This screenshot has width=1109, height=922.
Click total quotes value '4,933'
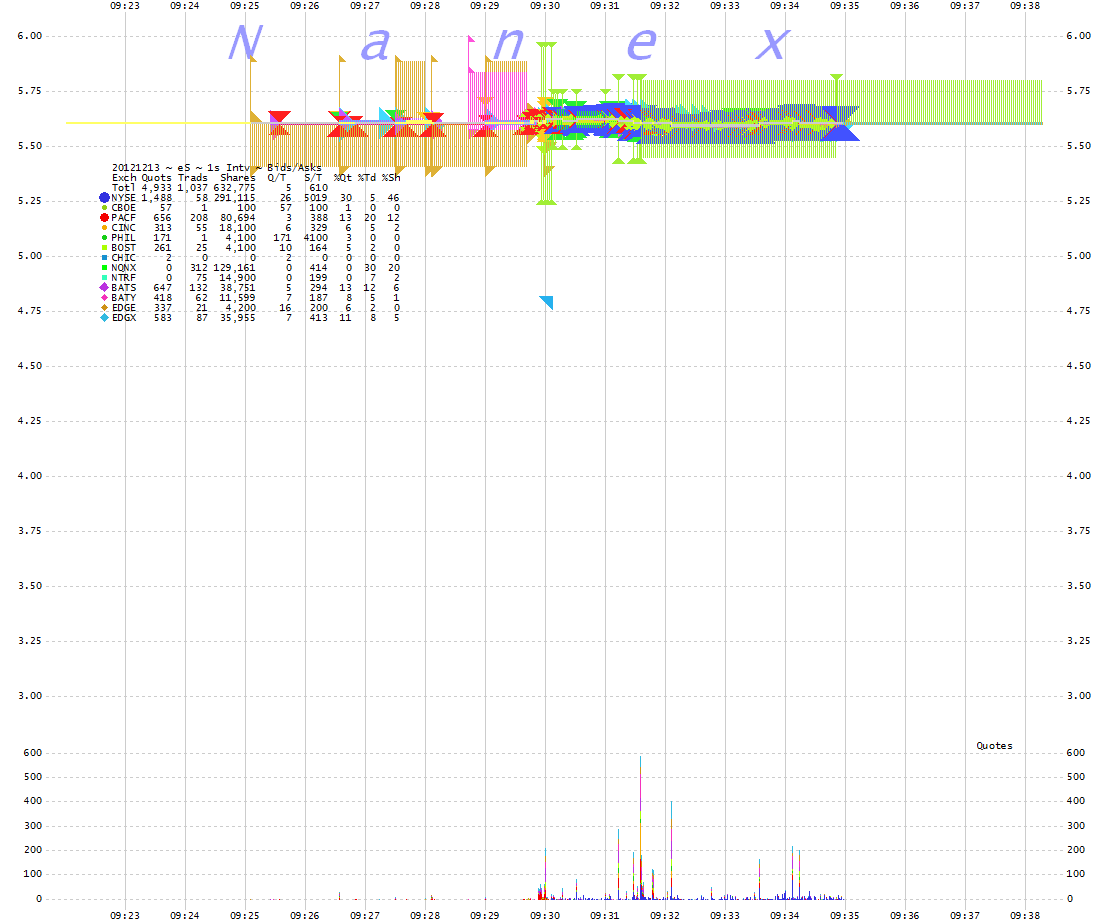(x=156, y=188)
